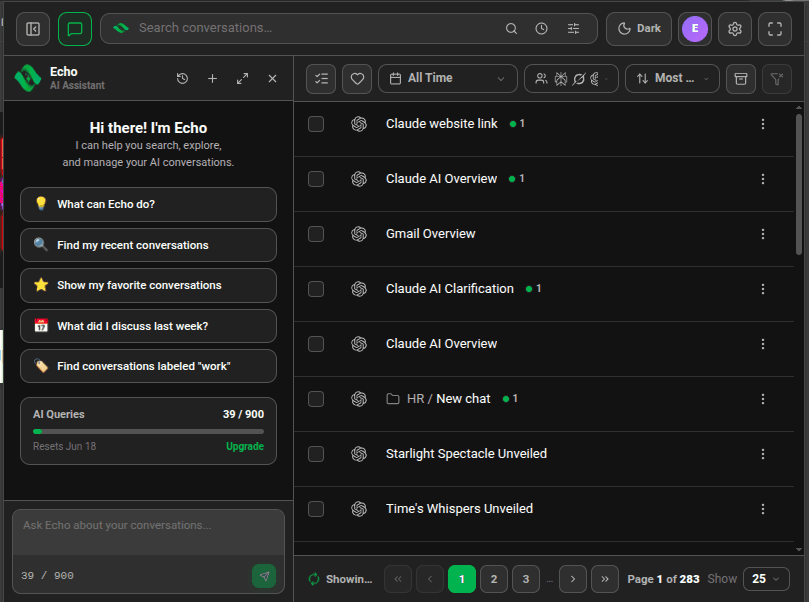Image resolution: width=809 pixels, height=602 pixels.
Task: Open Claude website link conversation
Action: (x=442, y=124)
